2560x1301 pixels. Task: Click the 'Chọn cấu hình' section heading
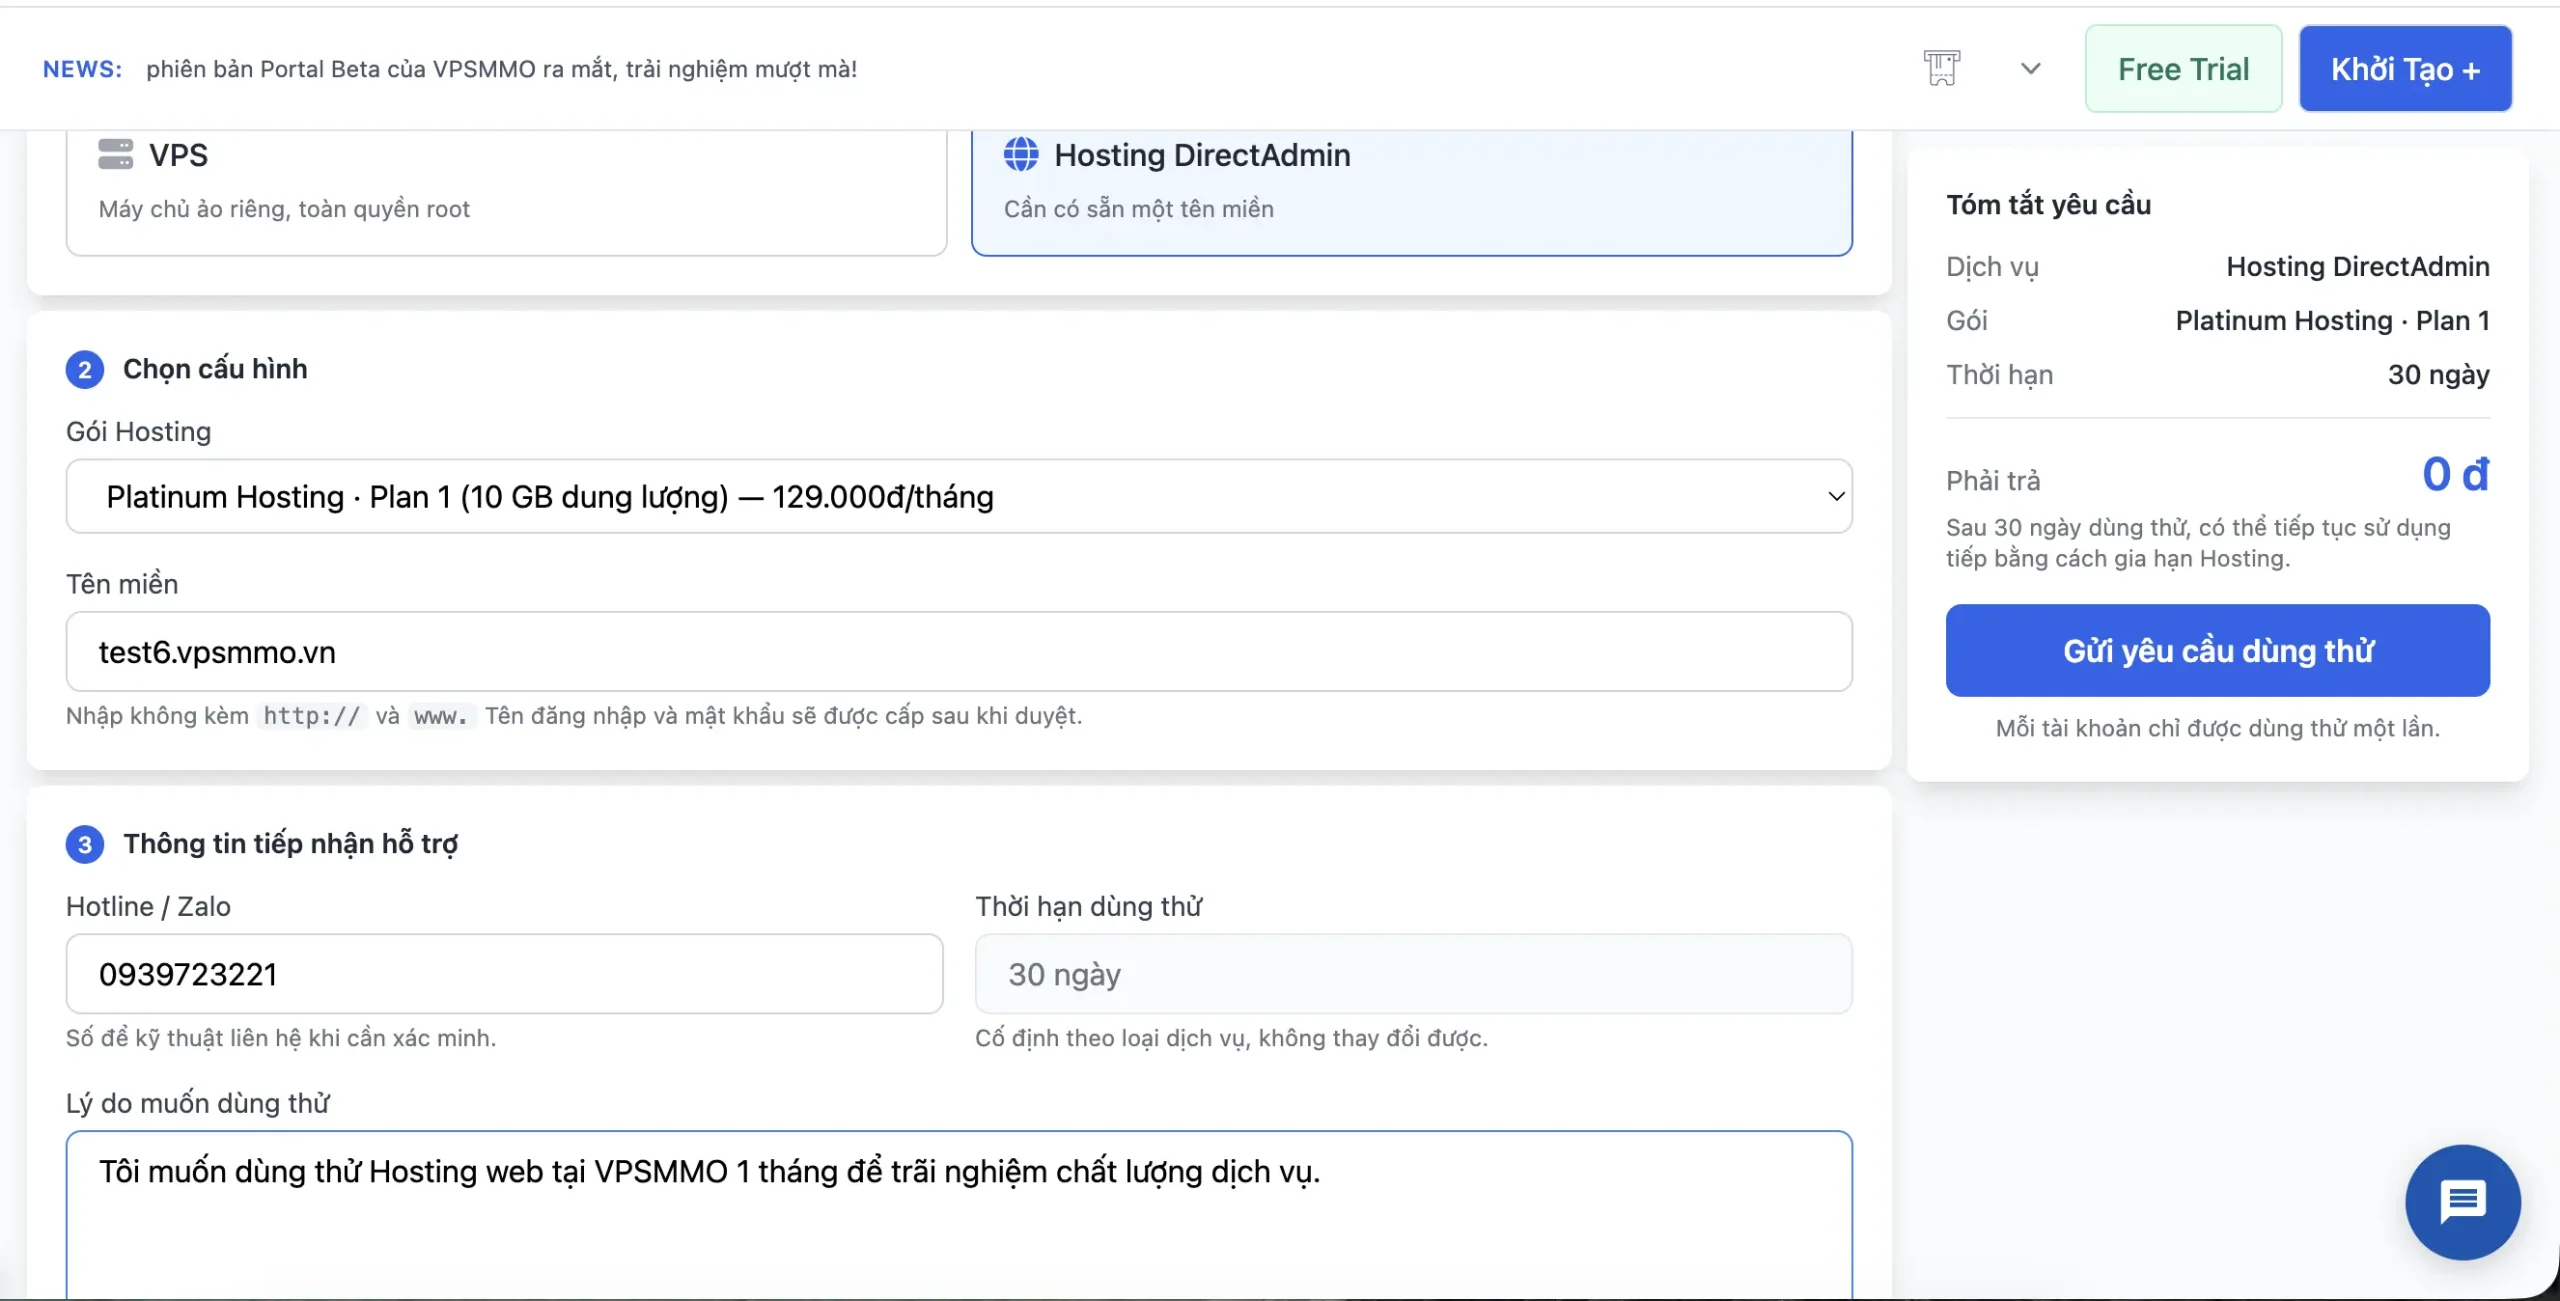pos(215,369)
